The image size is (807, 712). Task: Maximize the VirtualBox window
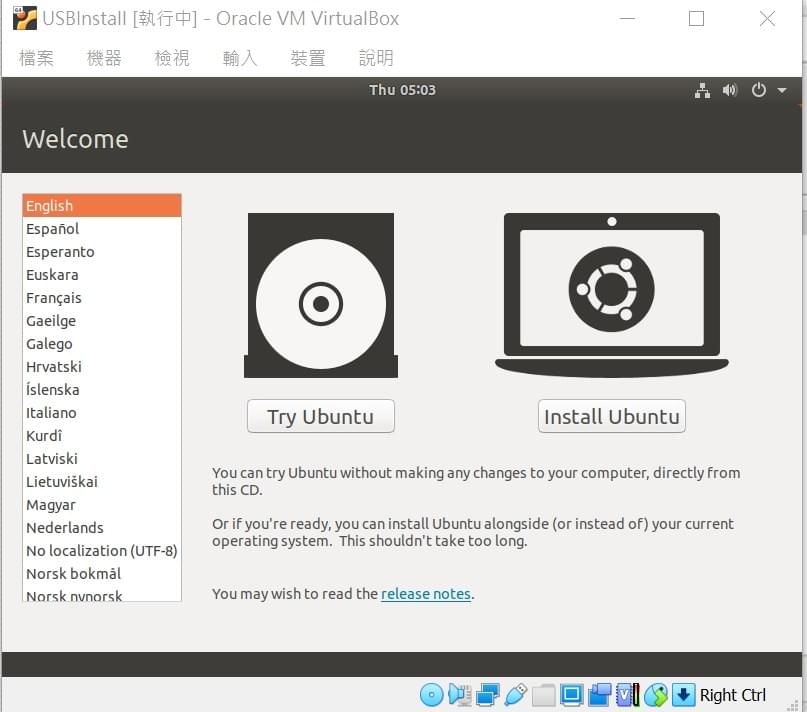click(x=696, y=19)
